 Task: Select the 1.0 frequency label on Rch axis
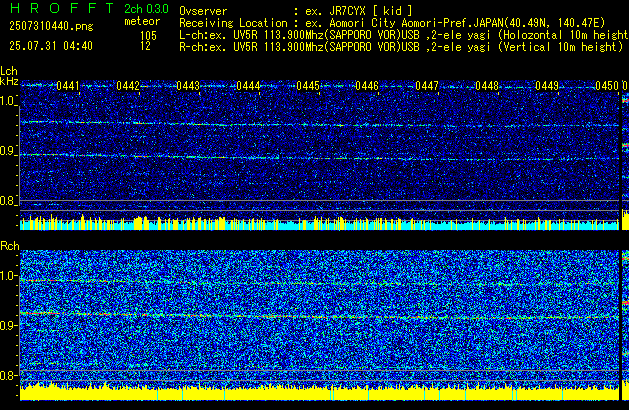pos(8,276)
